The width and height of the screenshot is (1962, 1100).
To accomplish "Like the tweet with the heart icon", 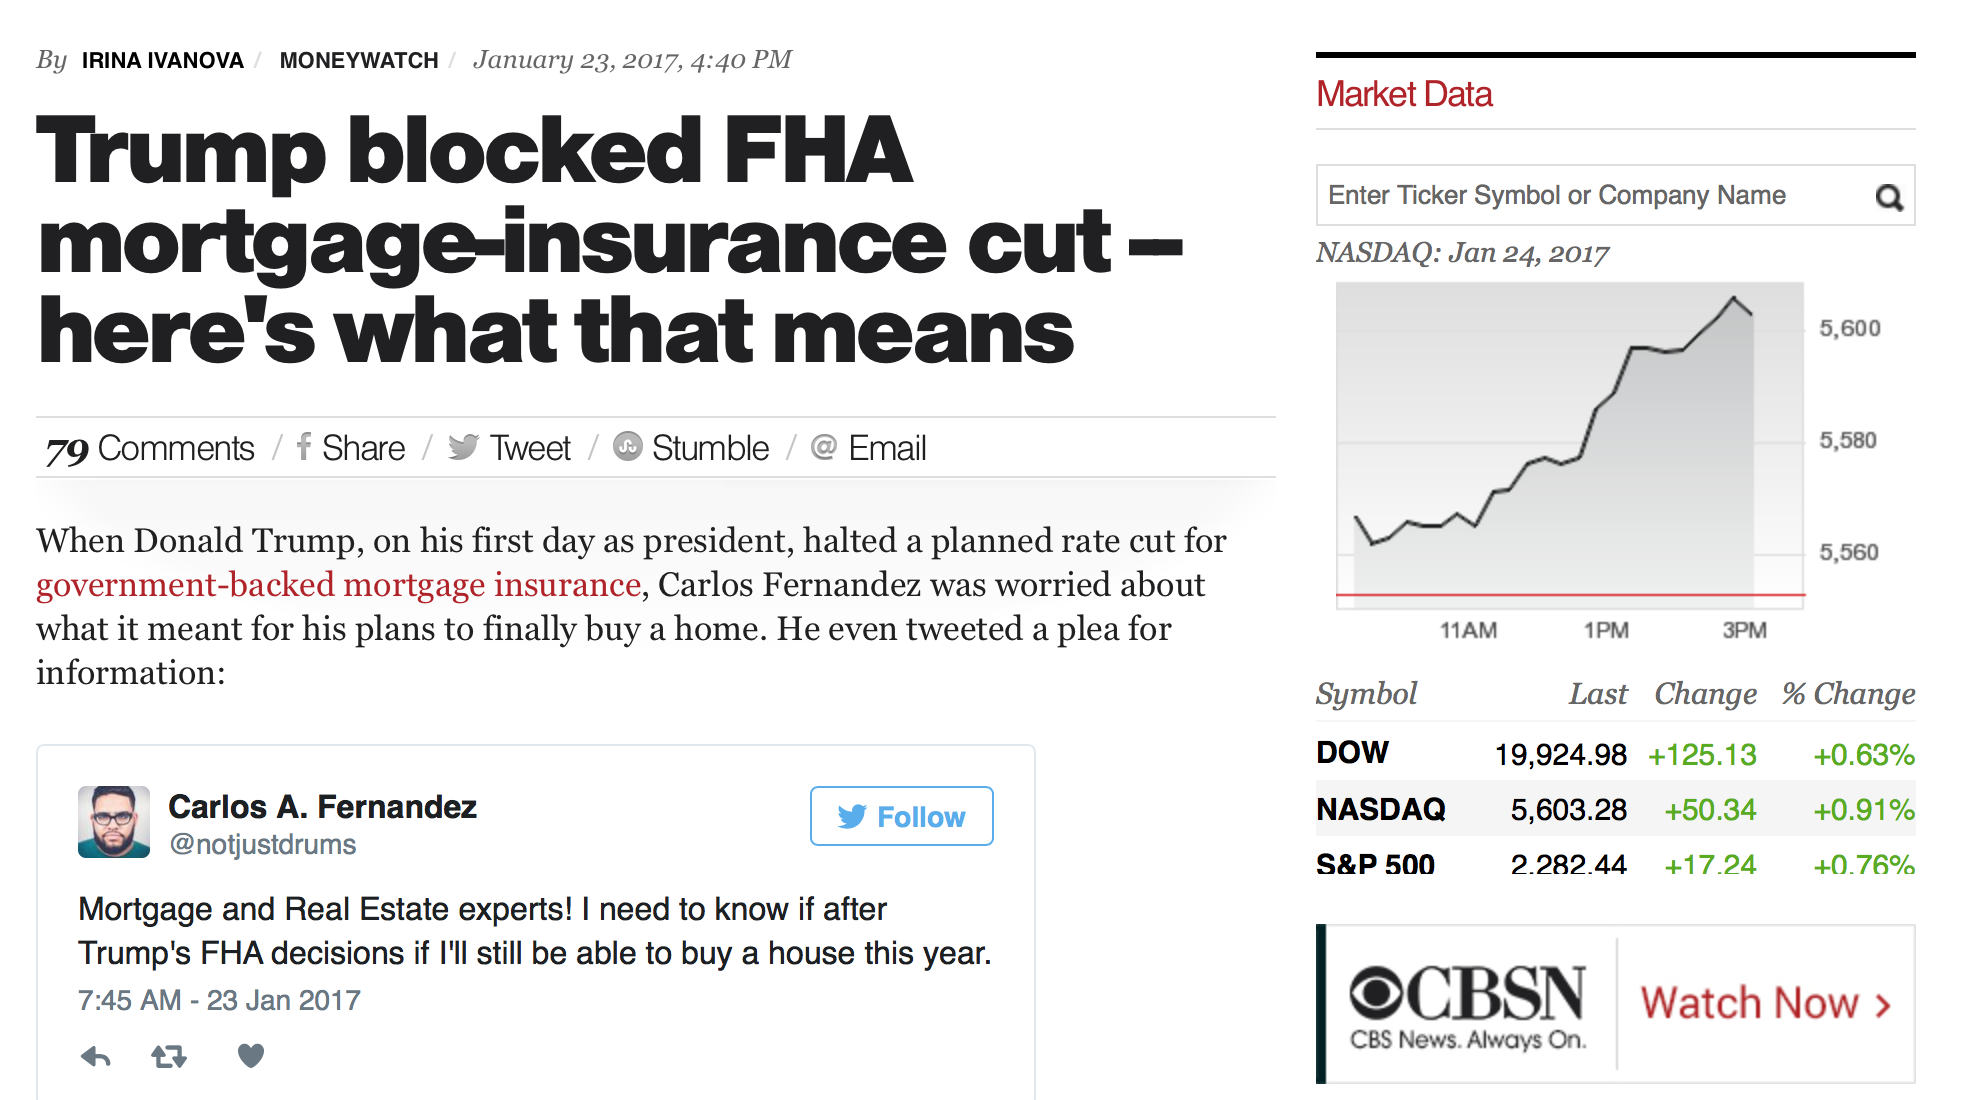I will [251, 1055].
